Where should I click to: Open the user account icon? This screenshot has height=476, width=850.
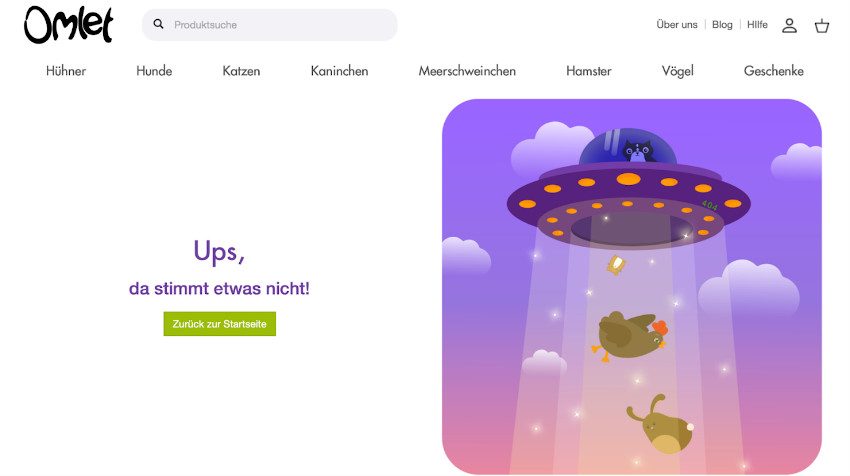789,25
